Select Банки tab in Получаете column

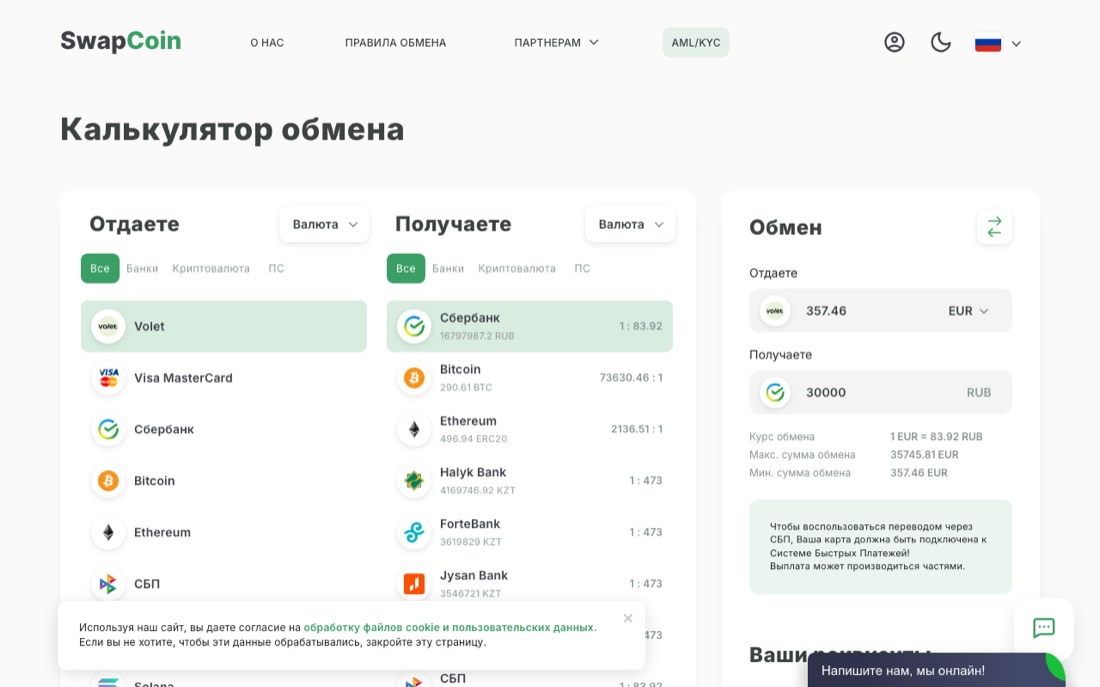coord(448,268)
